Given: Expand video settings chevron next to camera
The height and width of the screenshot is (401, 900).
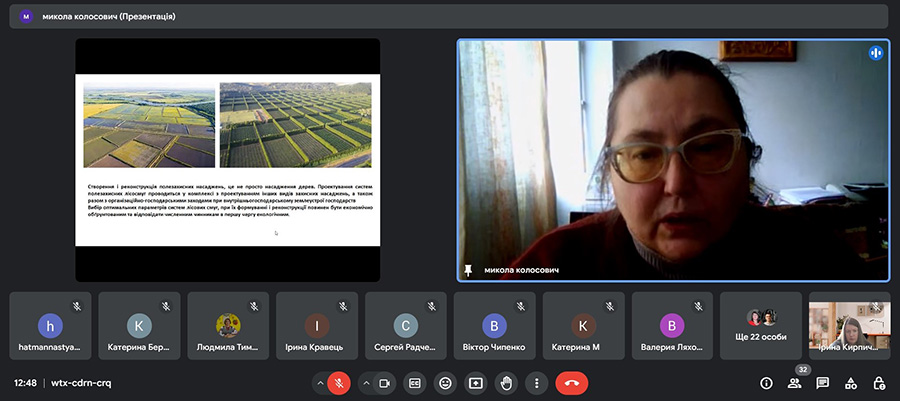Looking at the screenshot, I should point(366,382).
